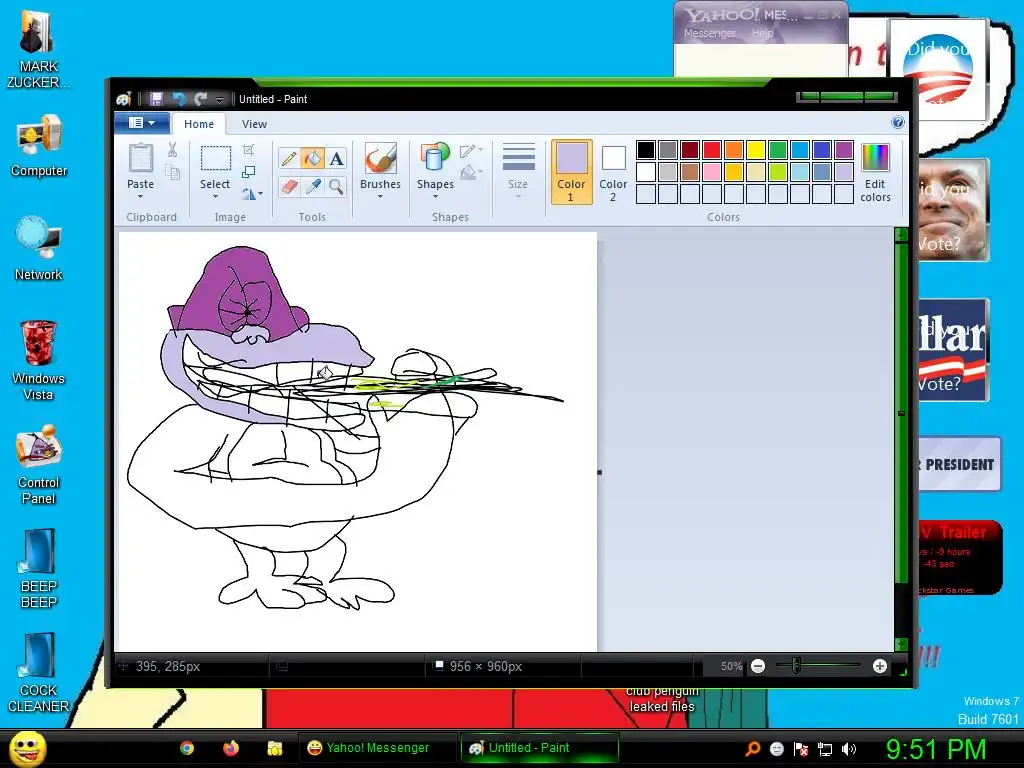
Task: Click the zoom slider handle
Action: click(796, 666)
